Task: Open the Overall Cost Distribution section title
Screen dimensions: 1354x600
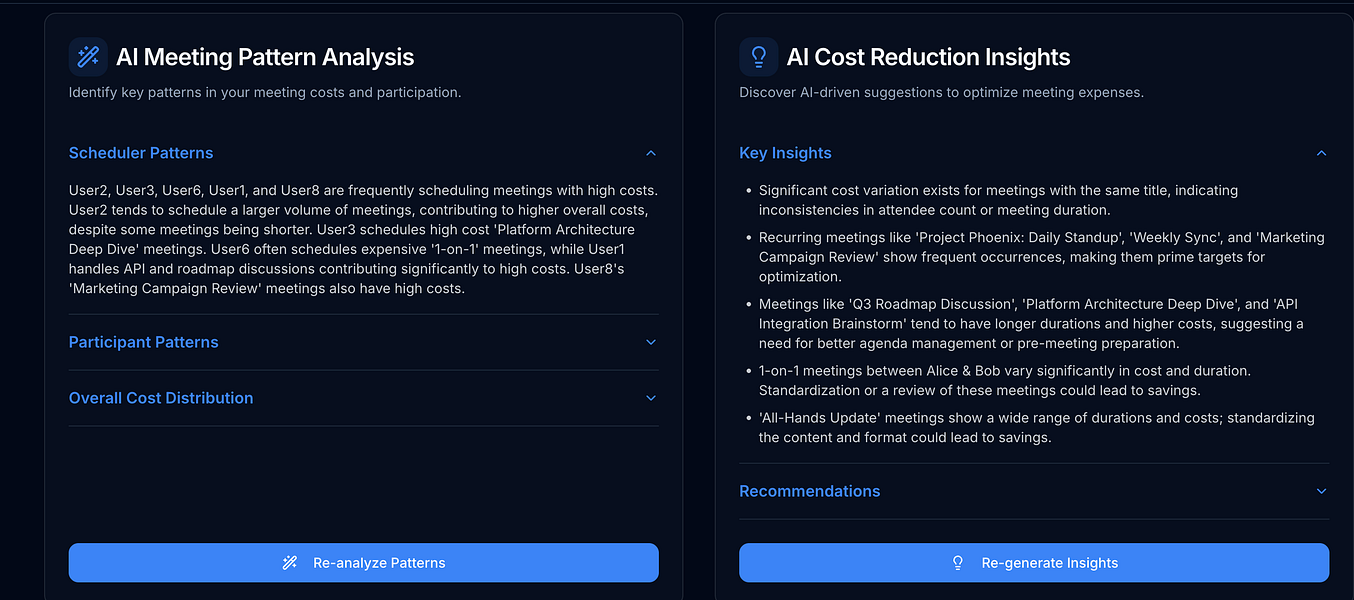Action: click(x=161, y=398)
